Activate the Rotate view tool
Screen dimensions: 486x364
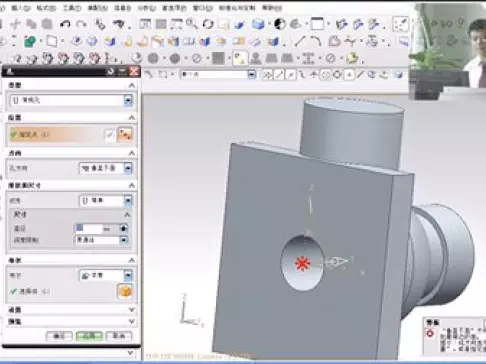click(x=208, y=24)
